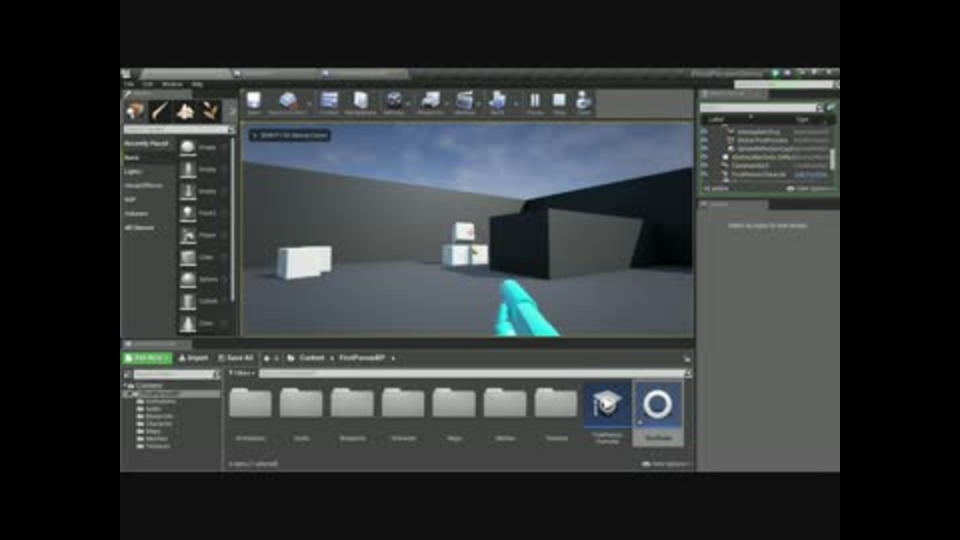This screenshot has height=540, width=960.
Task: Click the Save toolbar icon
Action: click(x=254, y=100)
